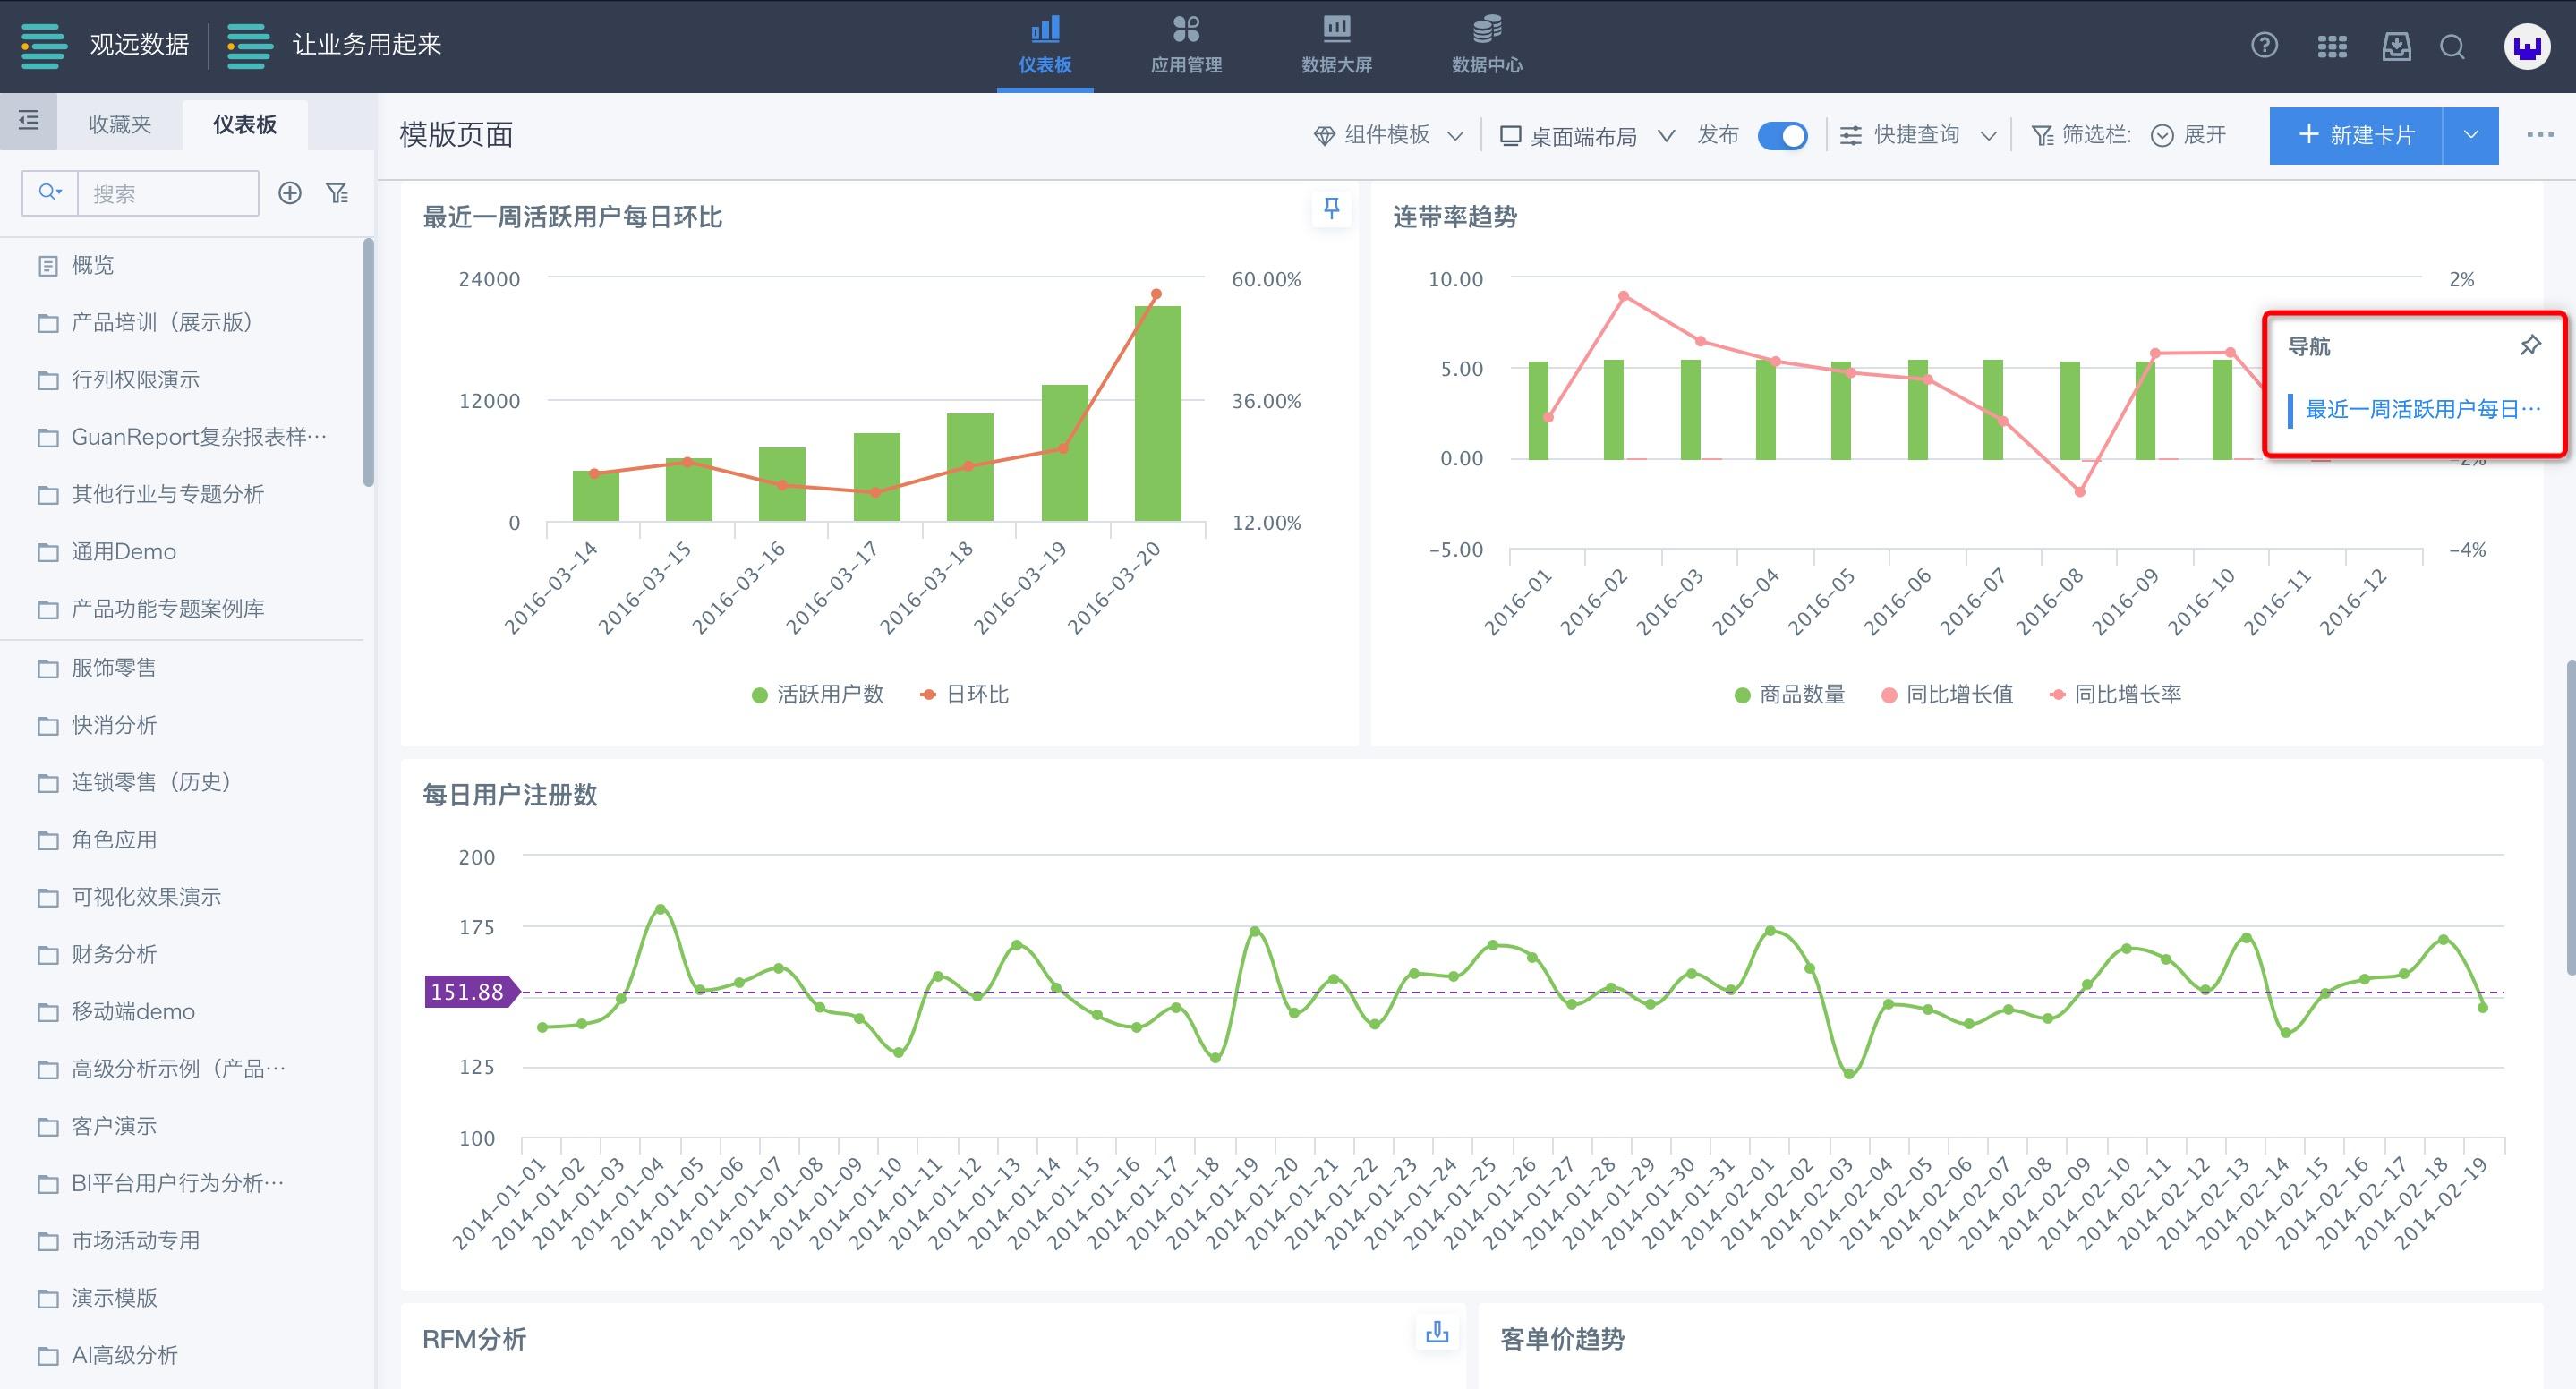Toggle 同比增长率 legend series

(2115, 694)
